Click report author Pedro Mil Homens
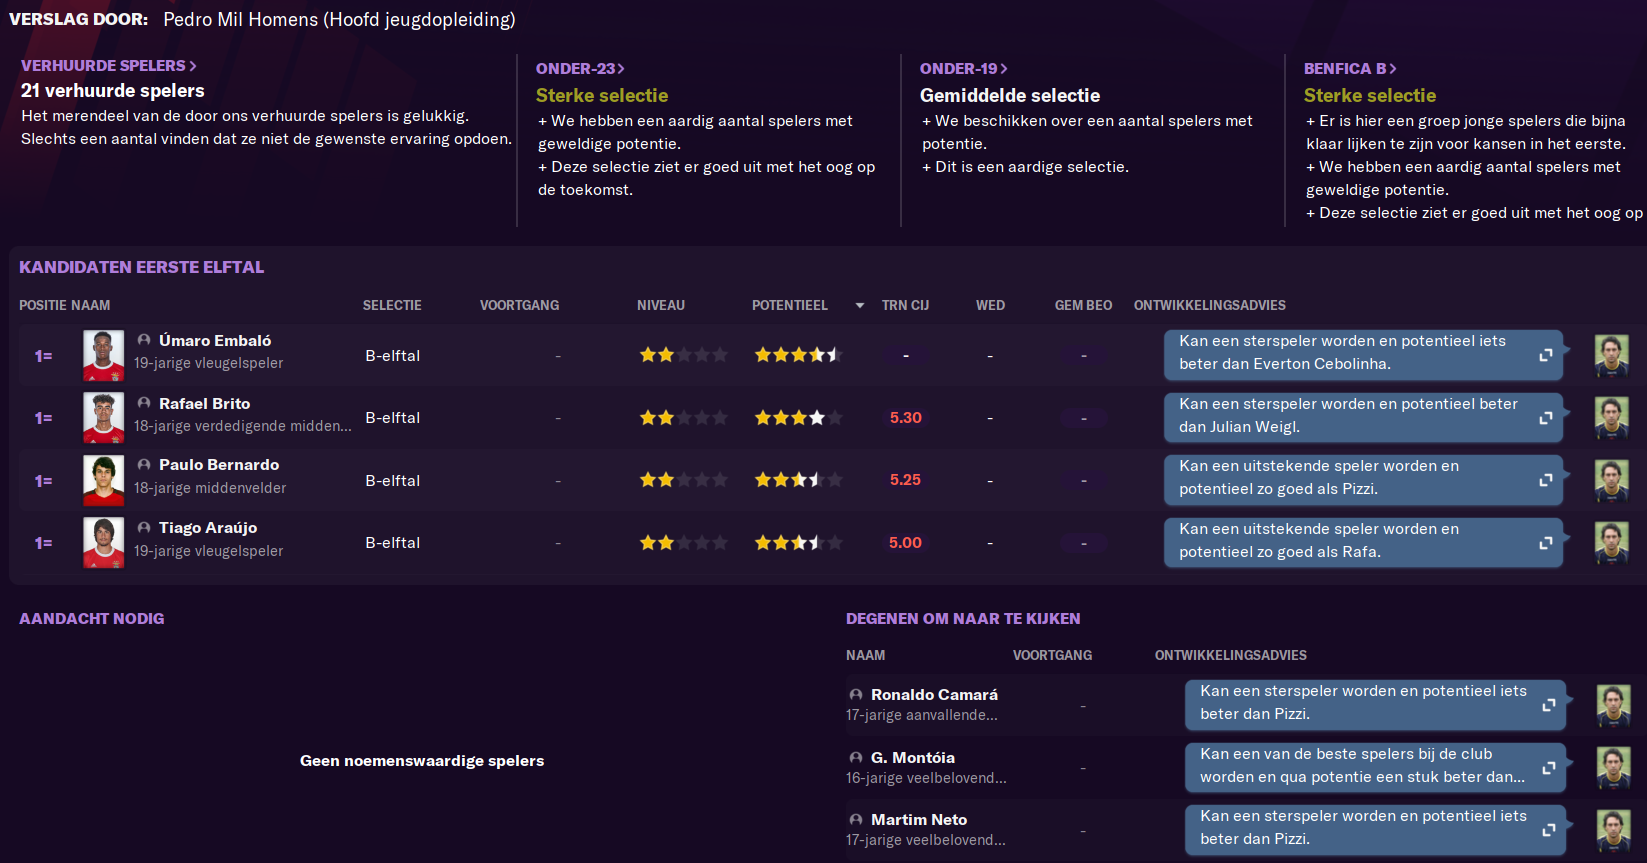1647x863 pixels. 339,20
